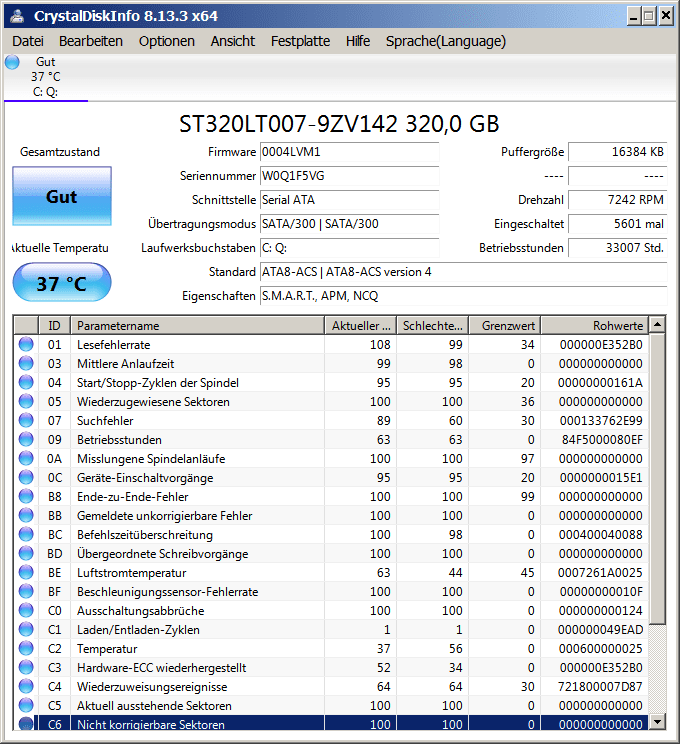The width and height of the screenshot is (680, 744).
Task: Click the Schnittstelle field Serial ATA
Action: click(x=349, y=200)
